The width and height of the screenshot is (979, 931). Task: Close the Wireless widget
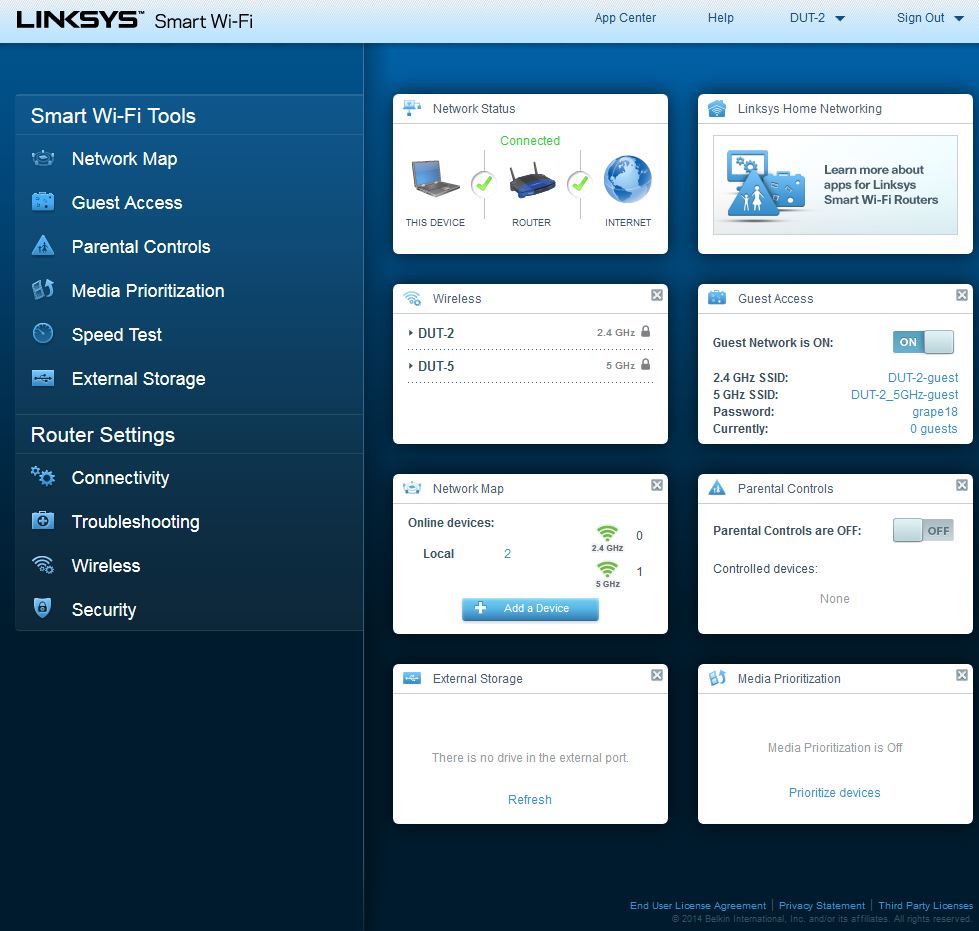(657, 295)
